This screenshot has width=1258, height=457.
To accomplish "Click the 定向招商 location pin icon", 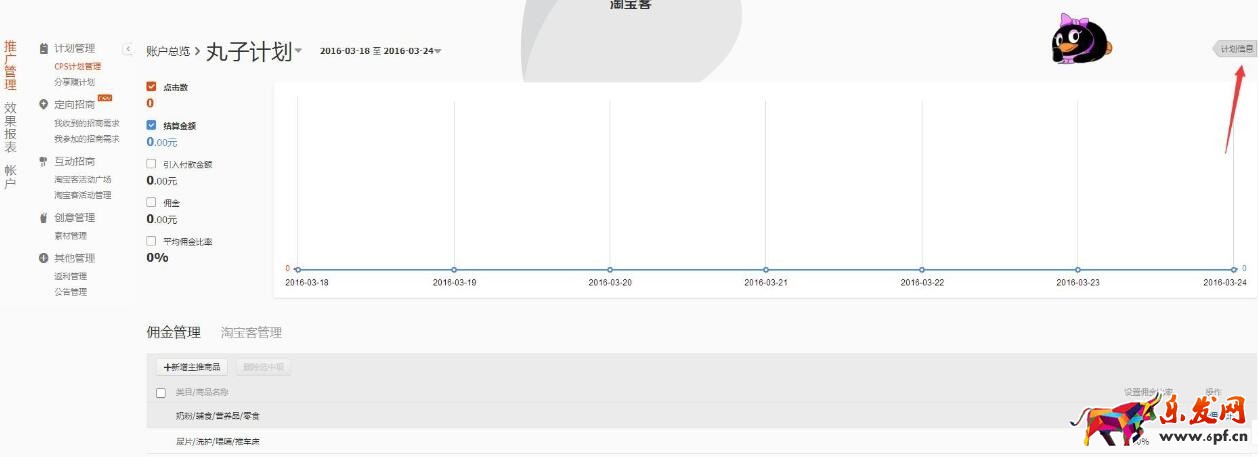I will click(43, 104).
